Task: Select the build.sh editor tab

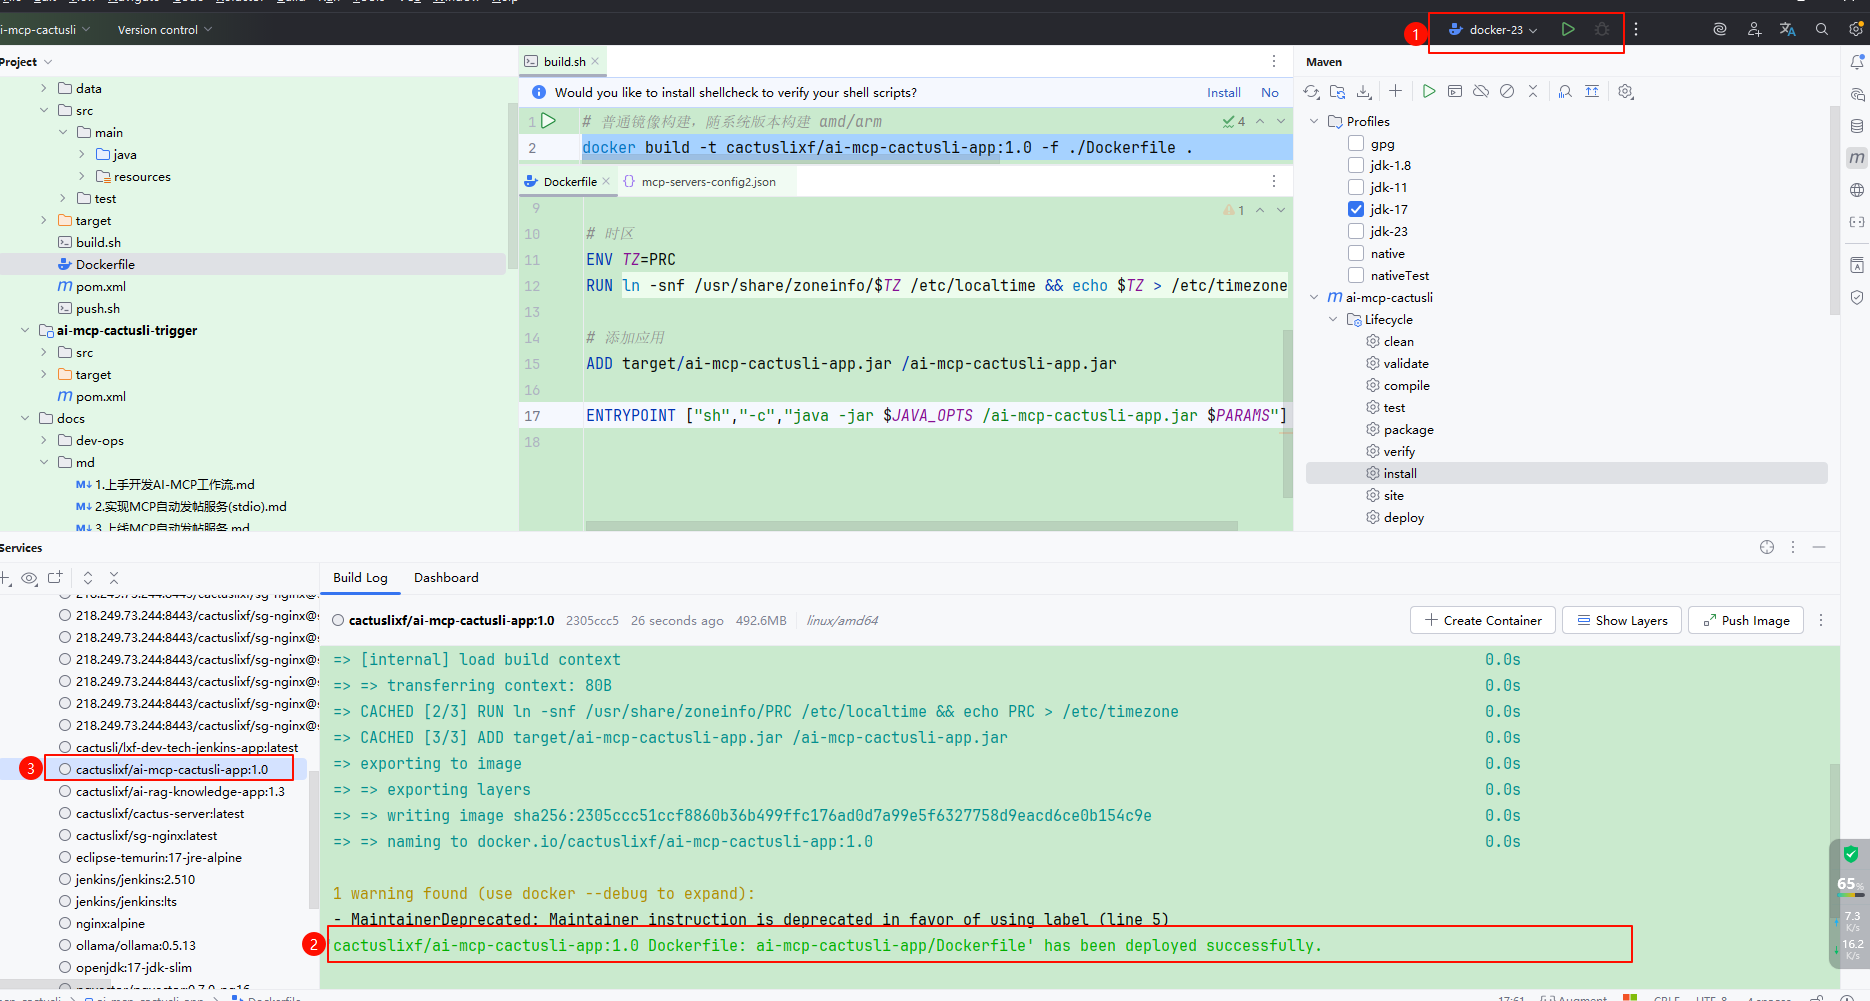Action: (563, 61)
